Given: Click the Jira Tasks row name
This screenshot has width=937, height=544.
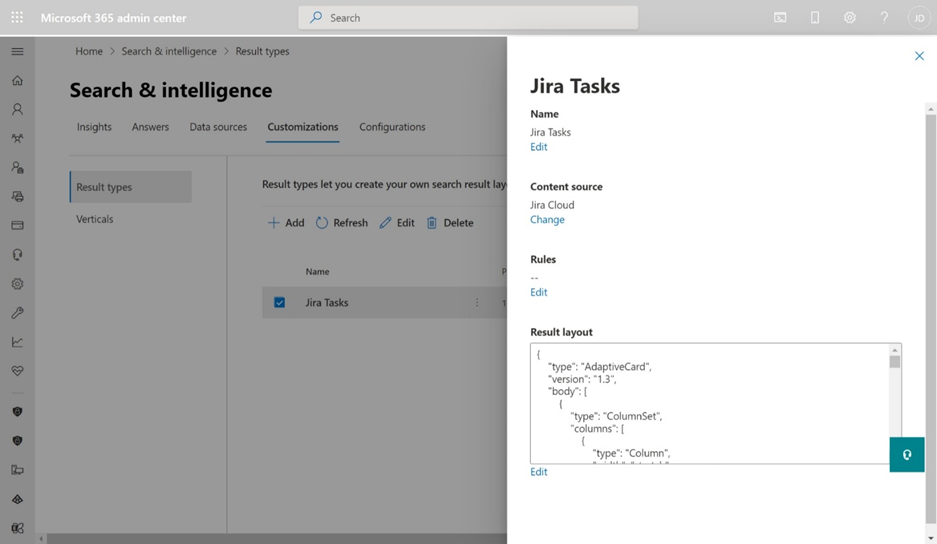Looking at the screenshot, I should click(327, 302).
